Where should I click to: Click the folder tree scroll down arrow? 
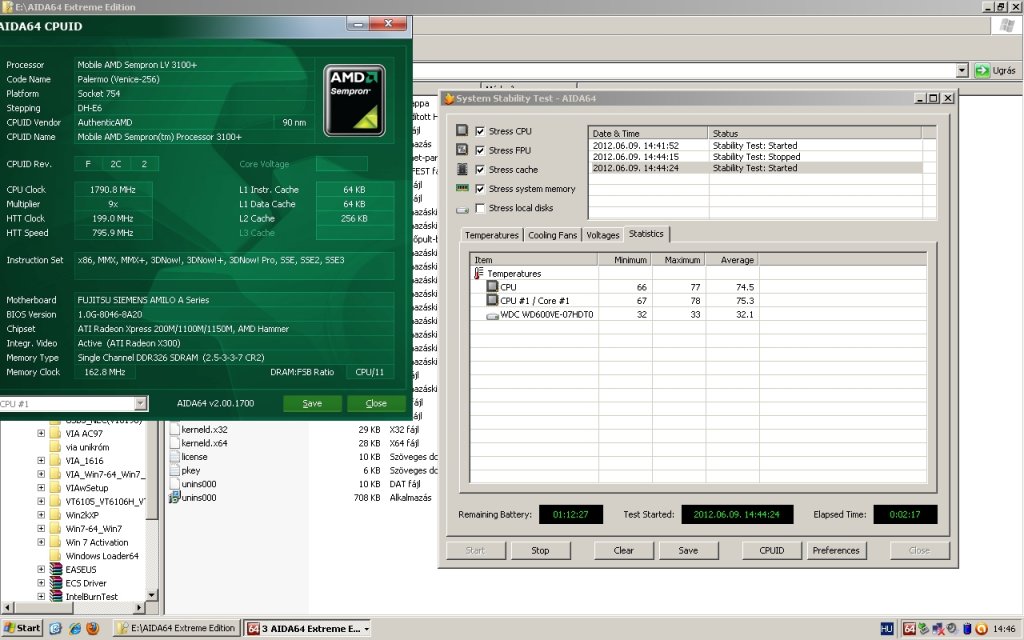tap(152, 595)
